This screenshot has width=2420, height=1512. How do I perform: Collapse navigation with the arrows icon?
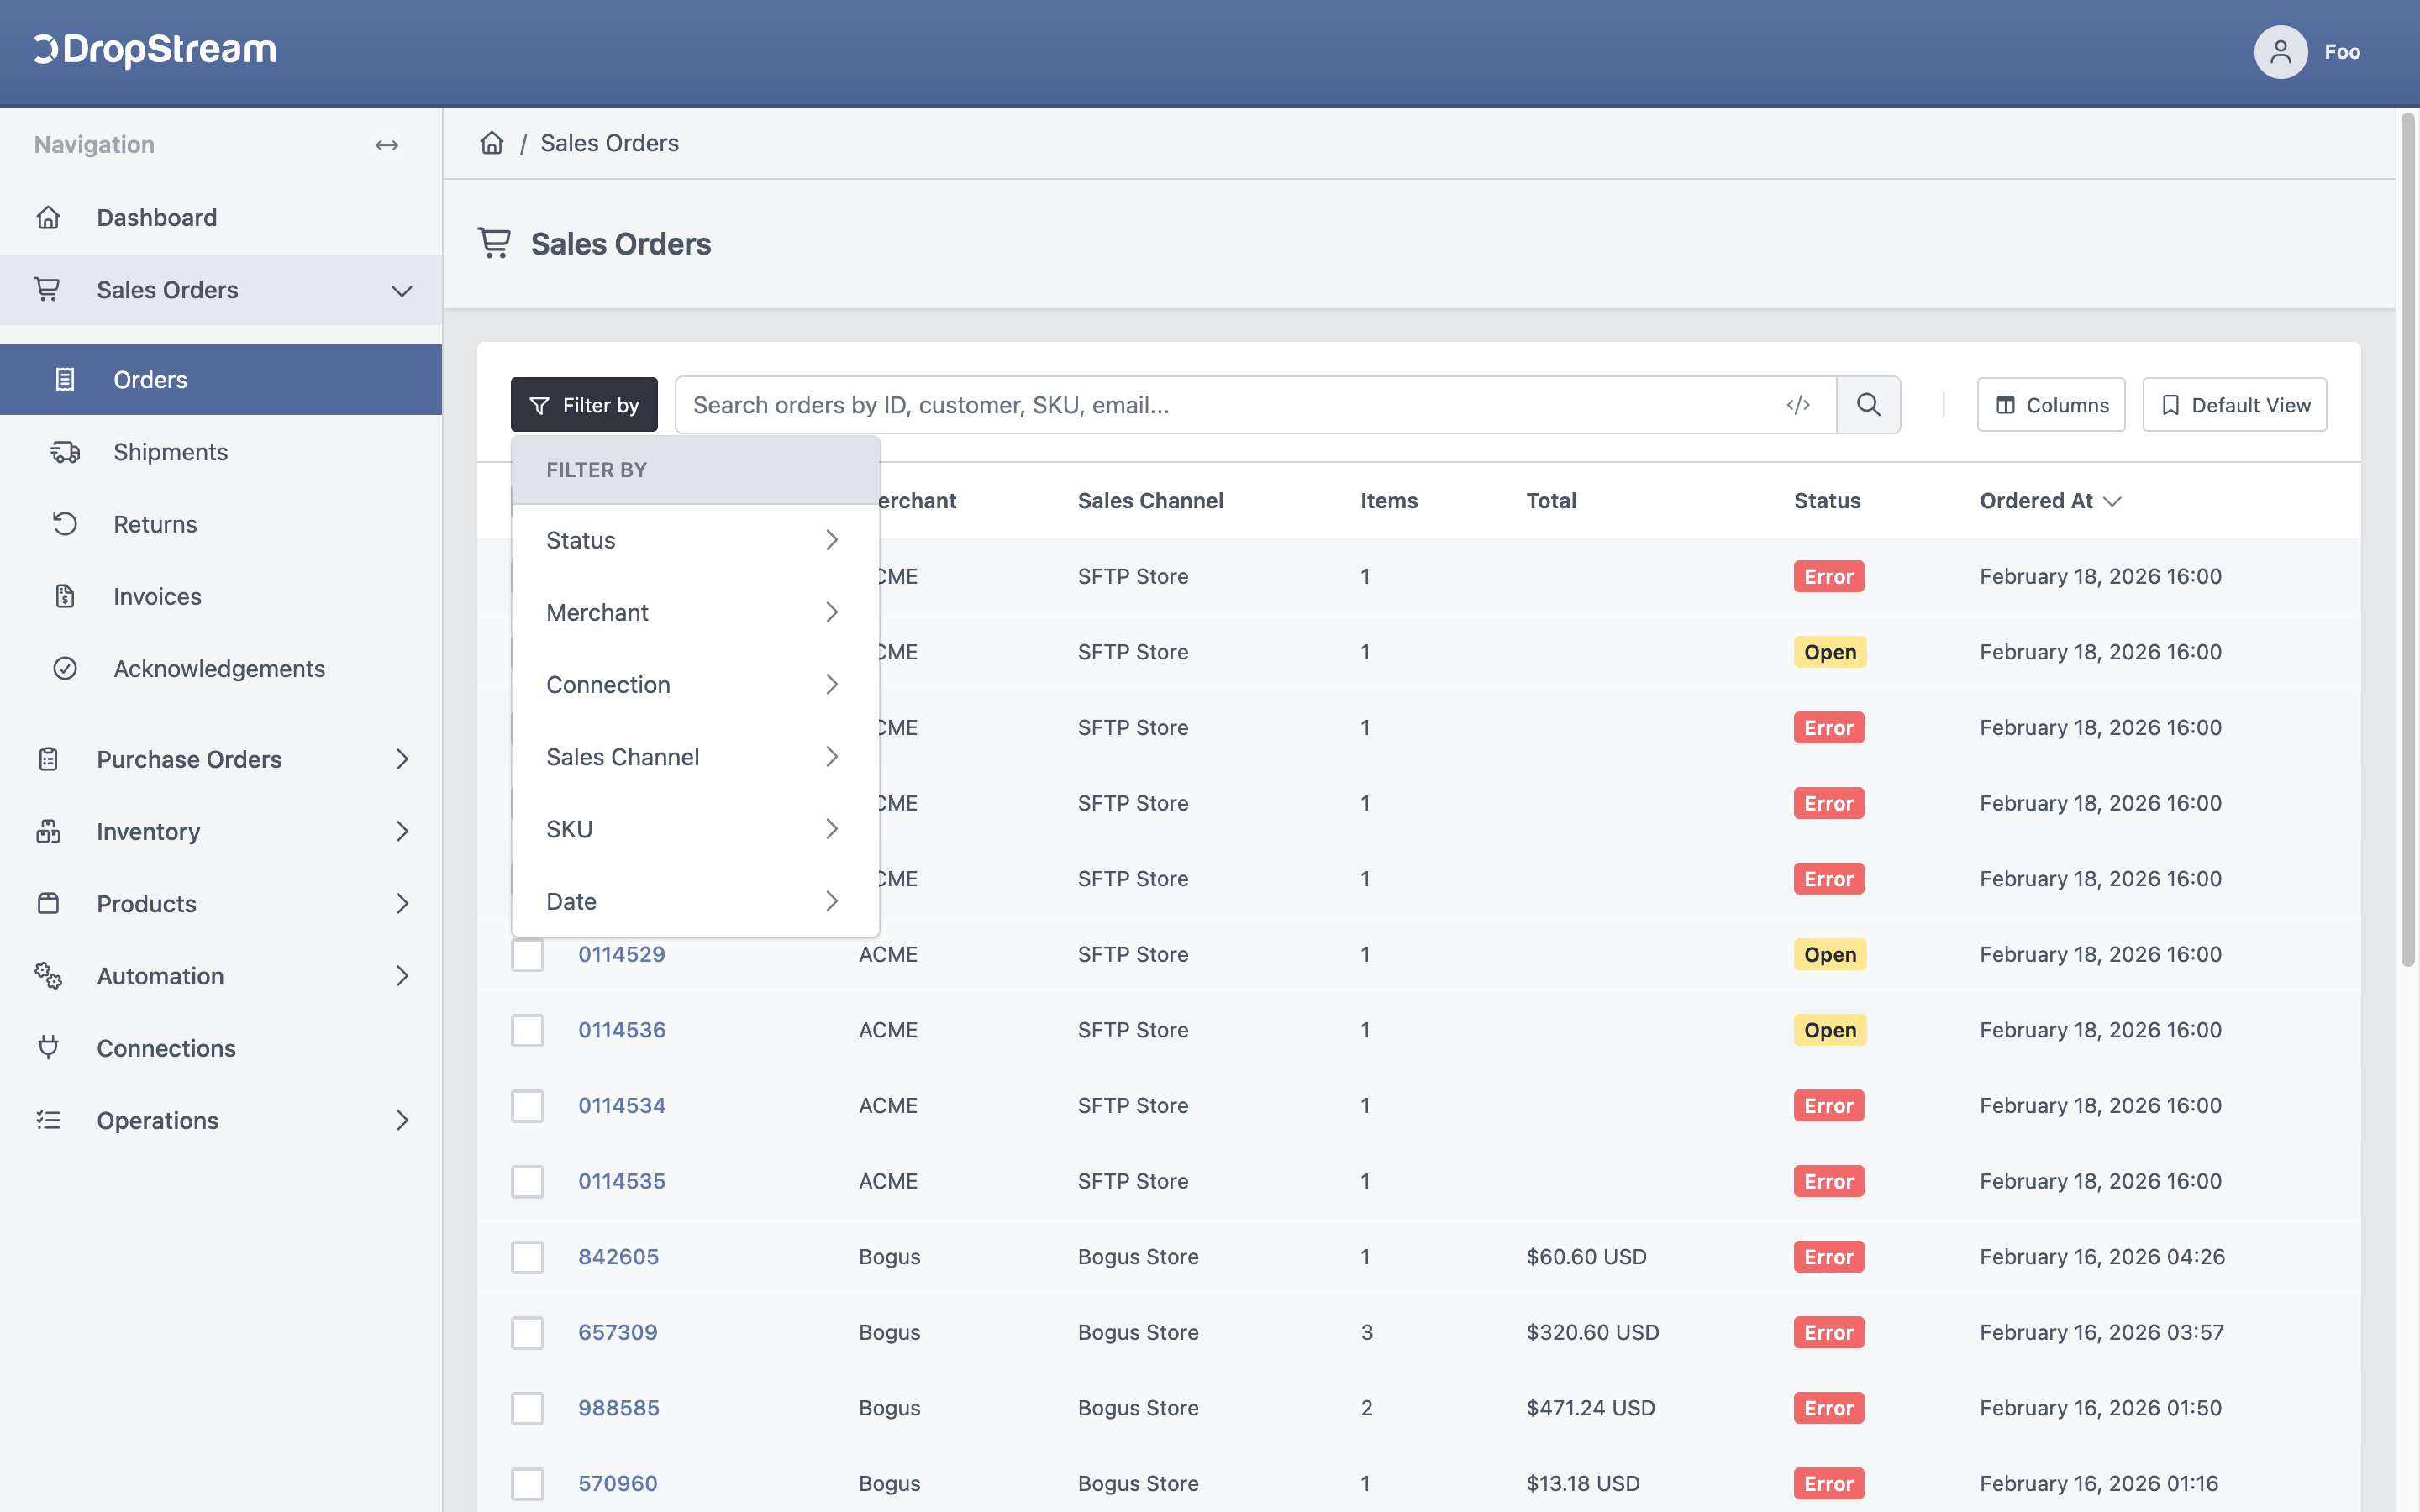tap(387, 145)
